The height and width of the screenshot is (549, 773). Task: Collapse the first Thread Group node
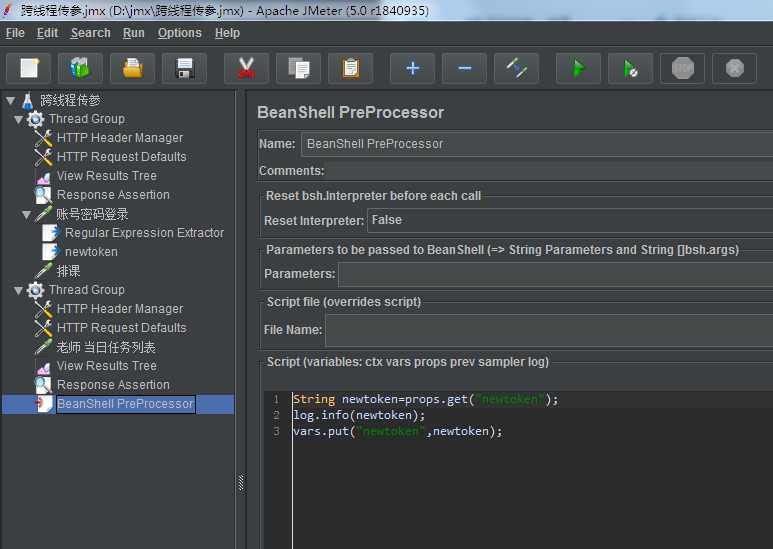(19, 119)
